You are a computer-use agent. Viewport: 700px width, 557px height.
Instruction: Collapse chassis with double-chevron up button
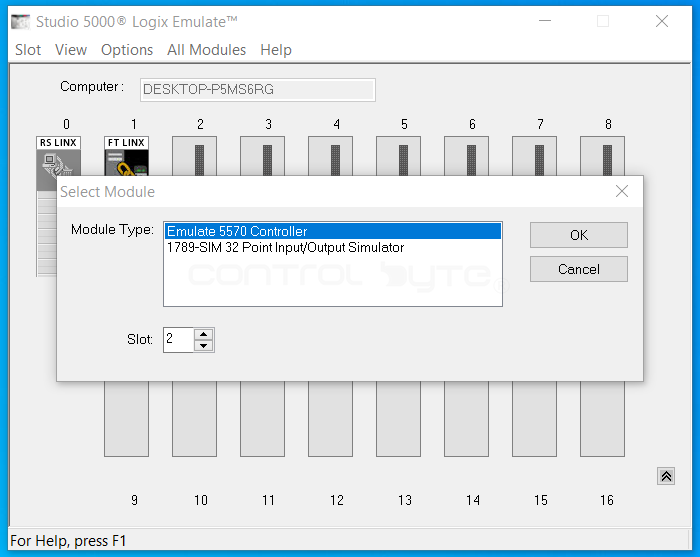(666, 476)
